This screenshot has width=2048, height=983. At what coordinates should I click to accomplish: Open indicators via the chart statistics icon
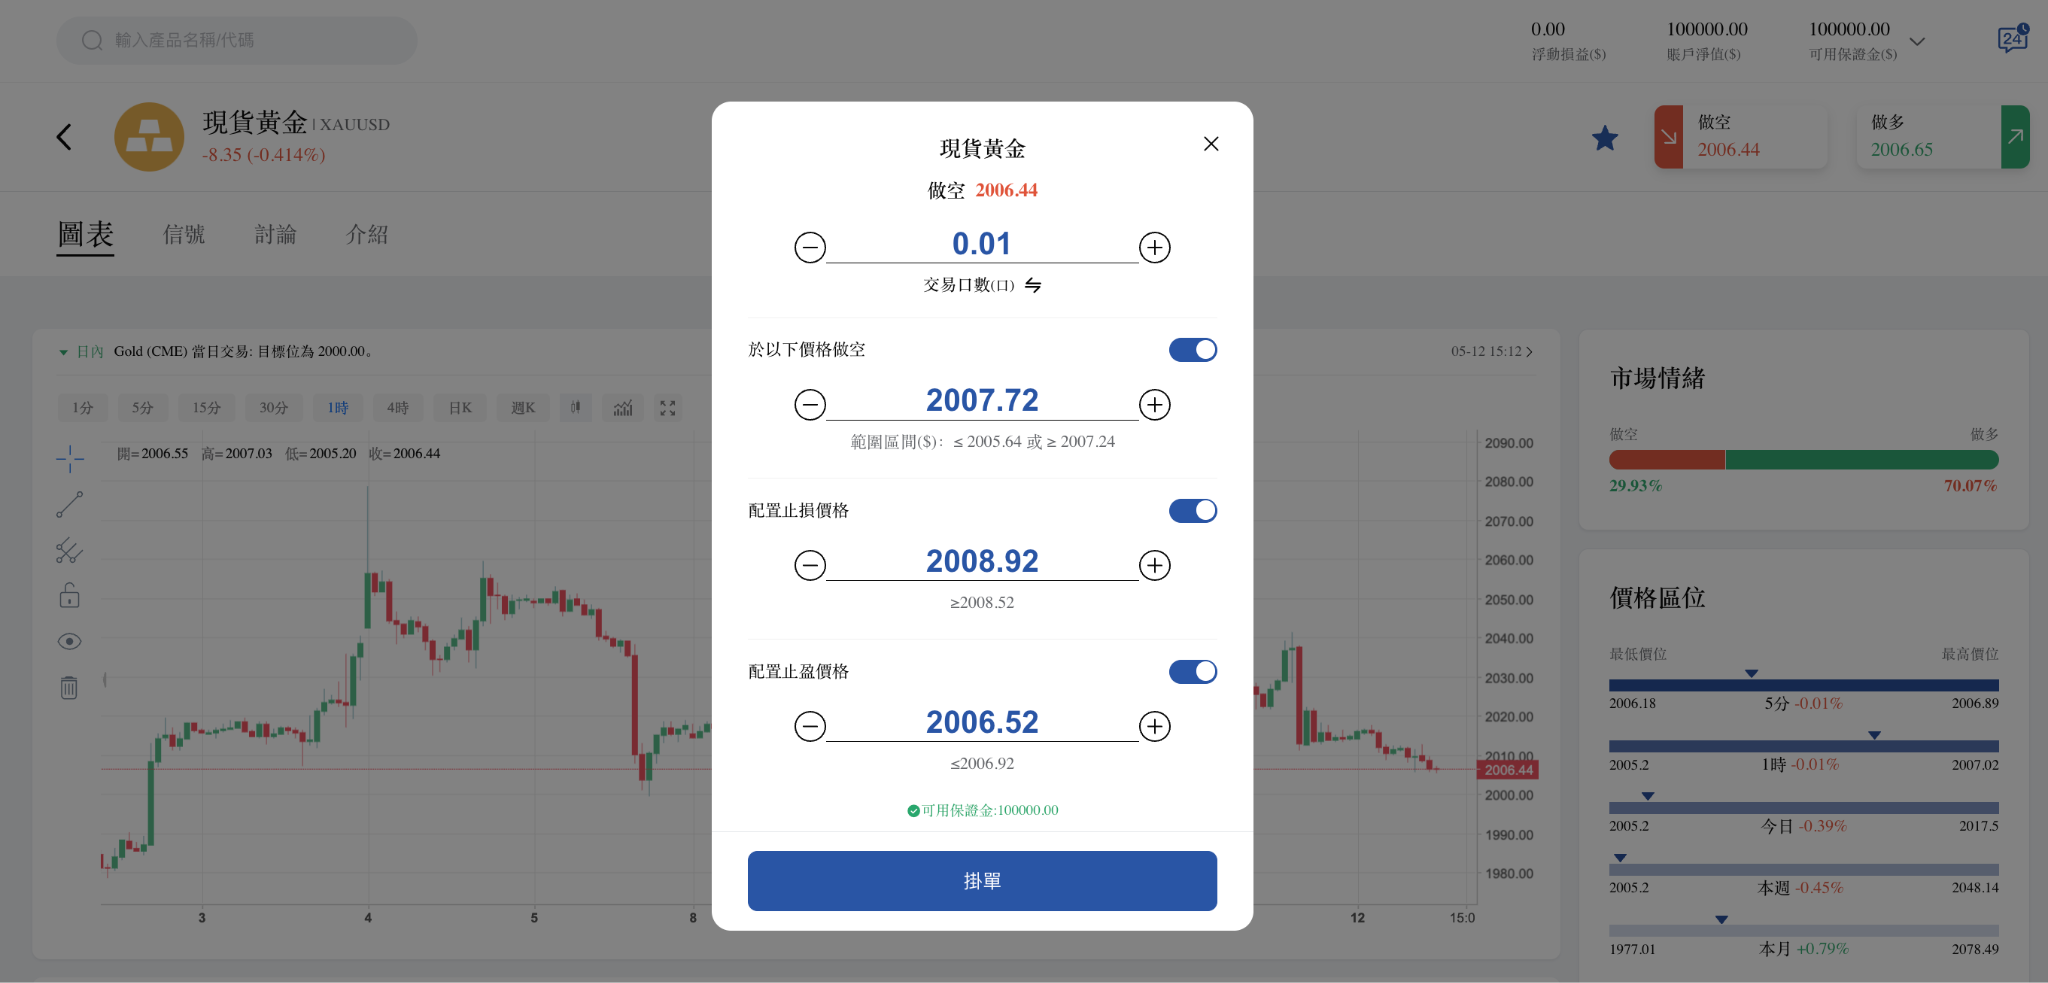point(623,408)
